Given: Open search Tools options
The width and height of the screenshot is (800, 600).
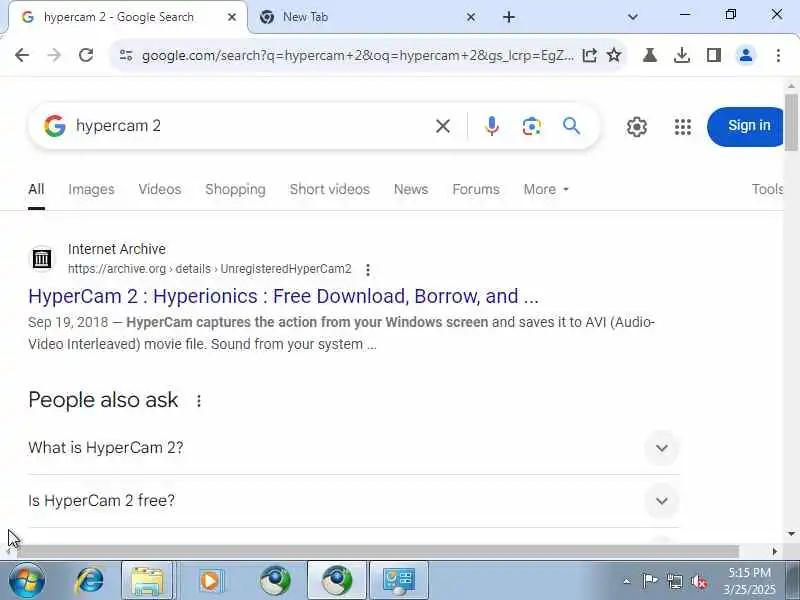Looking at the screenshot, I should click(767, 189).
